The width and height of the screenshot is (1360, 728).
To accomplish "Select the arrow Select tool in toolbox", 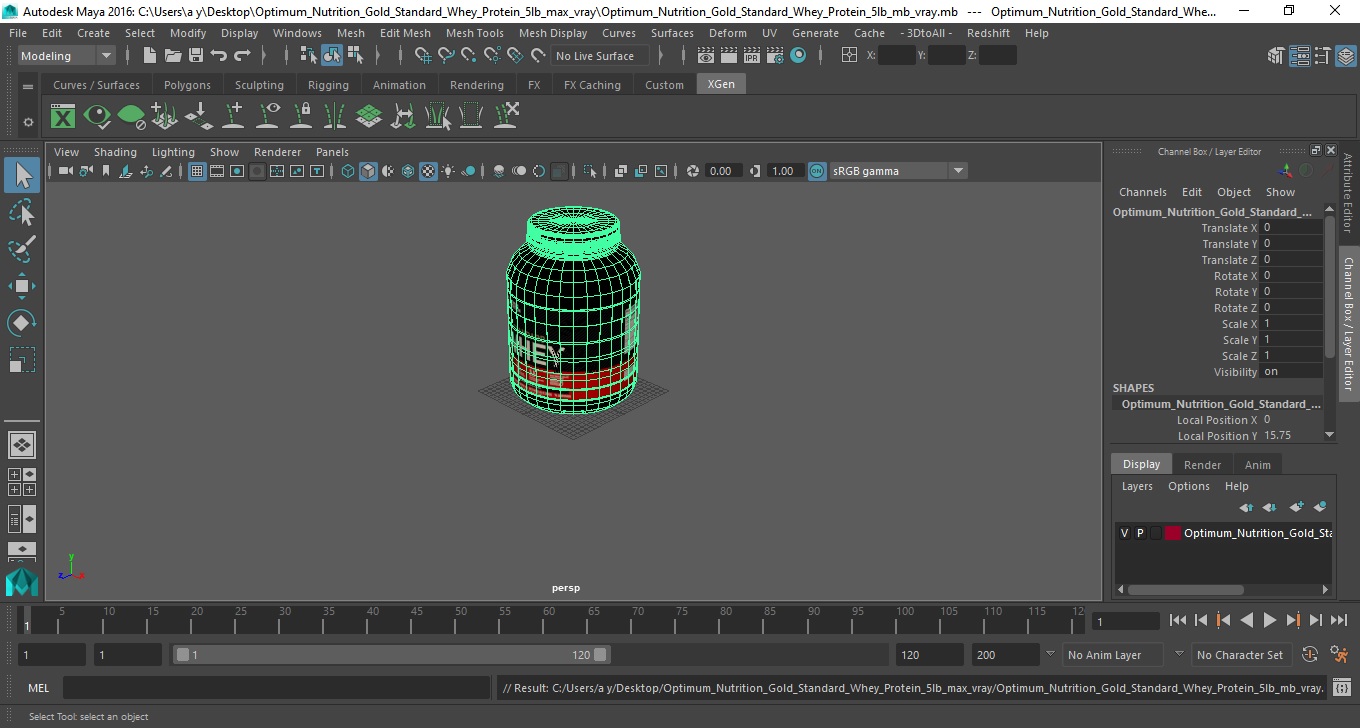I will point(22,176).
